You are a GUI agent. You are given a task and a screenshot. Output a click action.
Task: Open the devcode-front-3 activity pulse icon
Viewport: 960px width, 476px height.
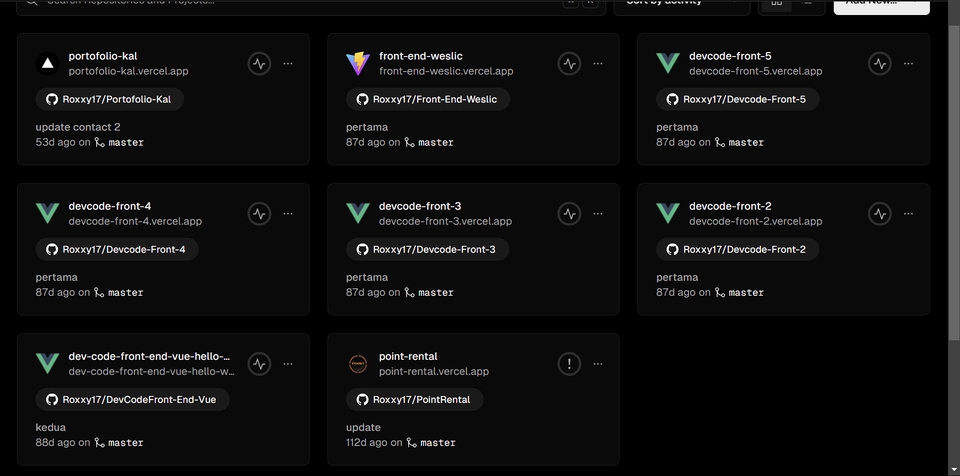(x=569, y=213)
